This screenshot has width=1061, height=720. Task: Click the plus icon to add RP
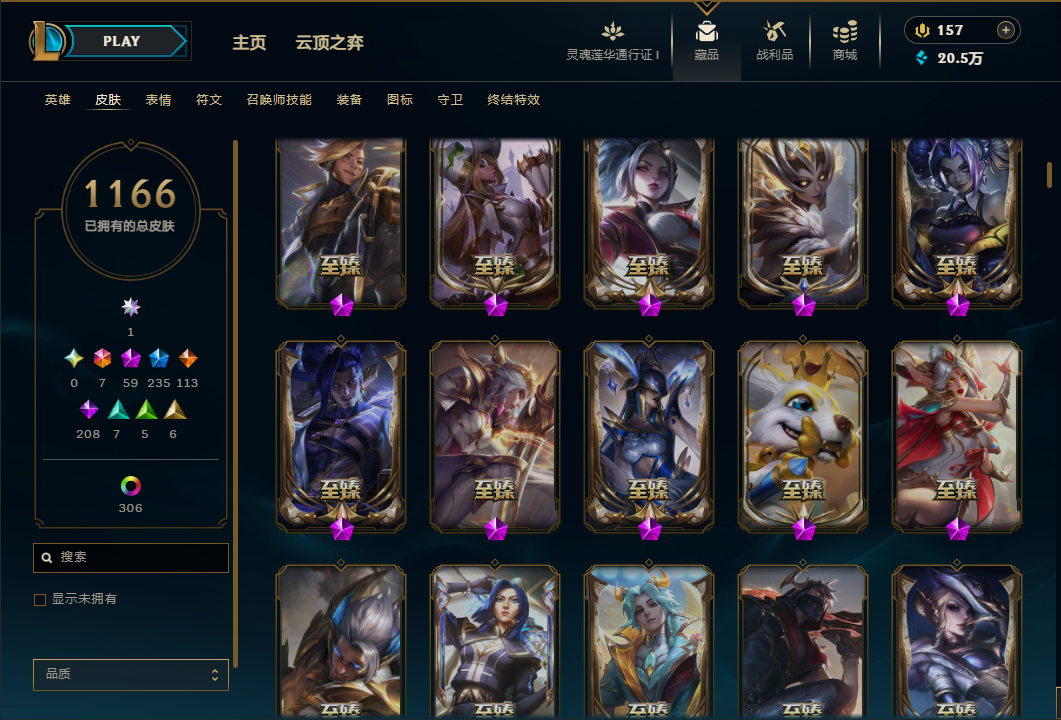coord(1006,30)
